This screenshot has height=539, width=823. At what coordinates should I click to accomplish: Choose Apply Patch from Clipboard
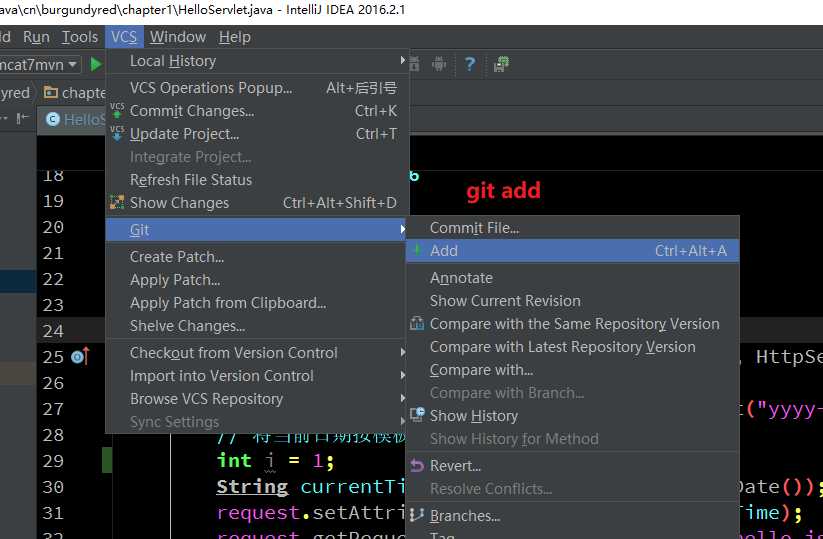point(257,303)
